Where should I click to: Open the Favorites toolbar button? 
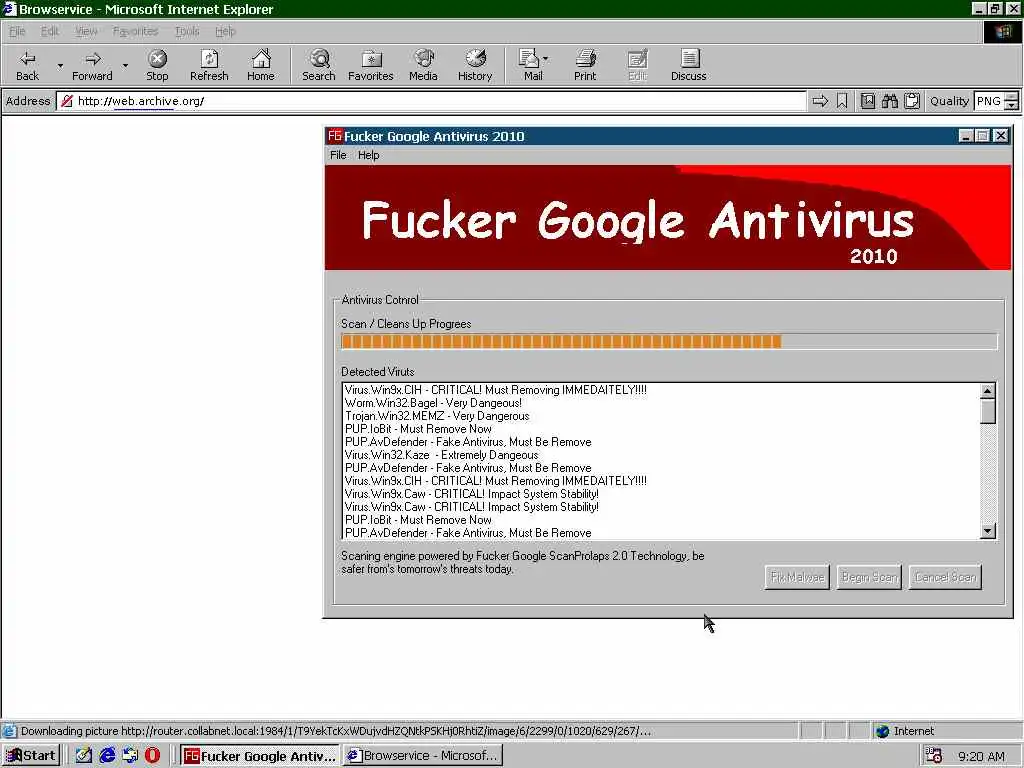(370, 65)
